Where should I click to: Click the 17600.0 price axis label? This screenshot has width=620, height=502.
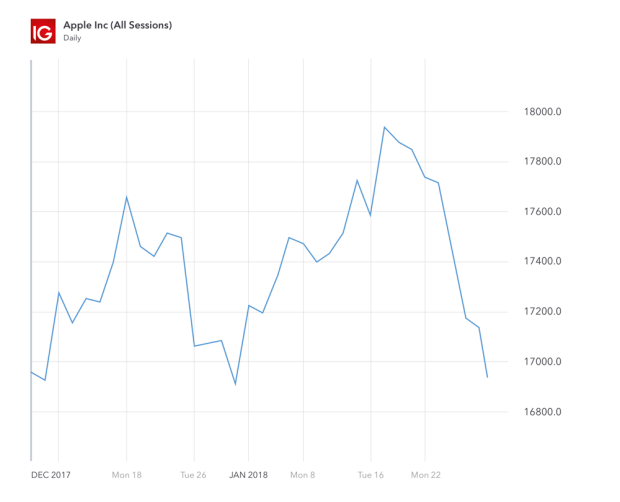[x=542, y=211]
